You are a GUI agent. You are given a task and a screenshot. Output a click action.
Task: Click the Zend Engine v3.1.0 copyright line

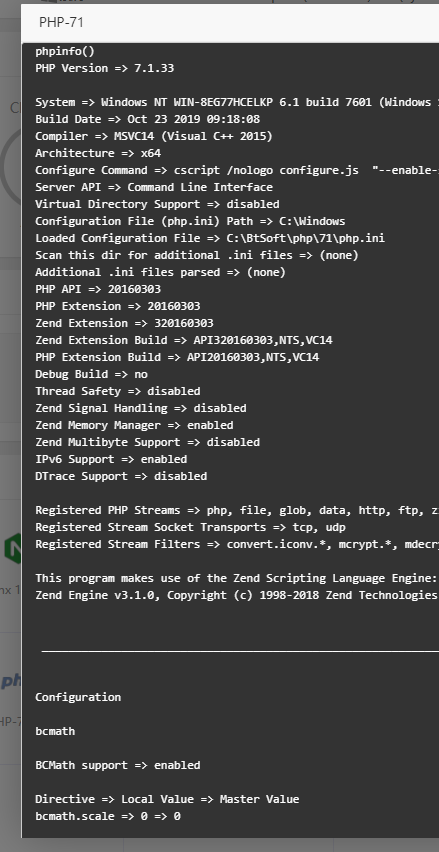click(236, 596)
